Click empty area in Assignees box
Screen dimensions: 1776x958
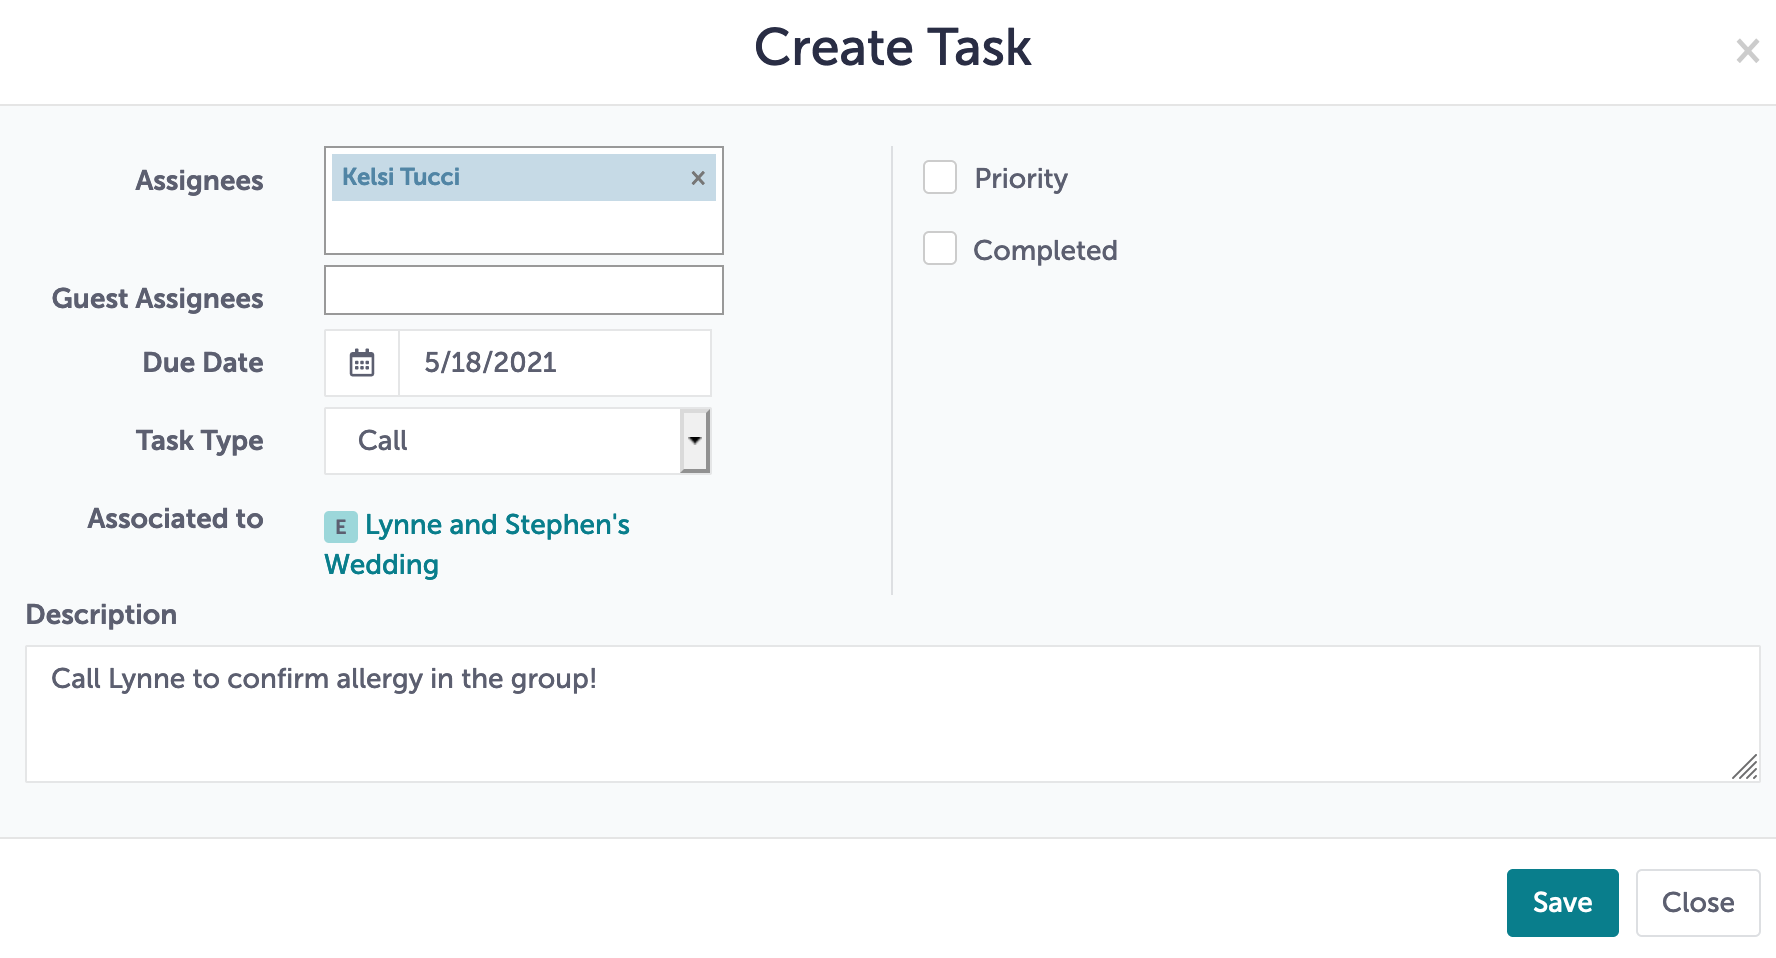[523, 228]
